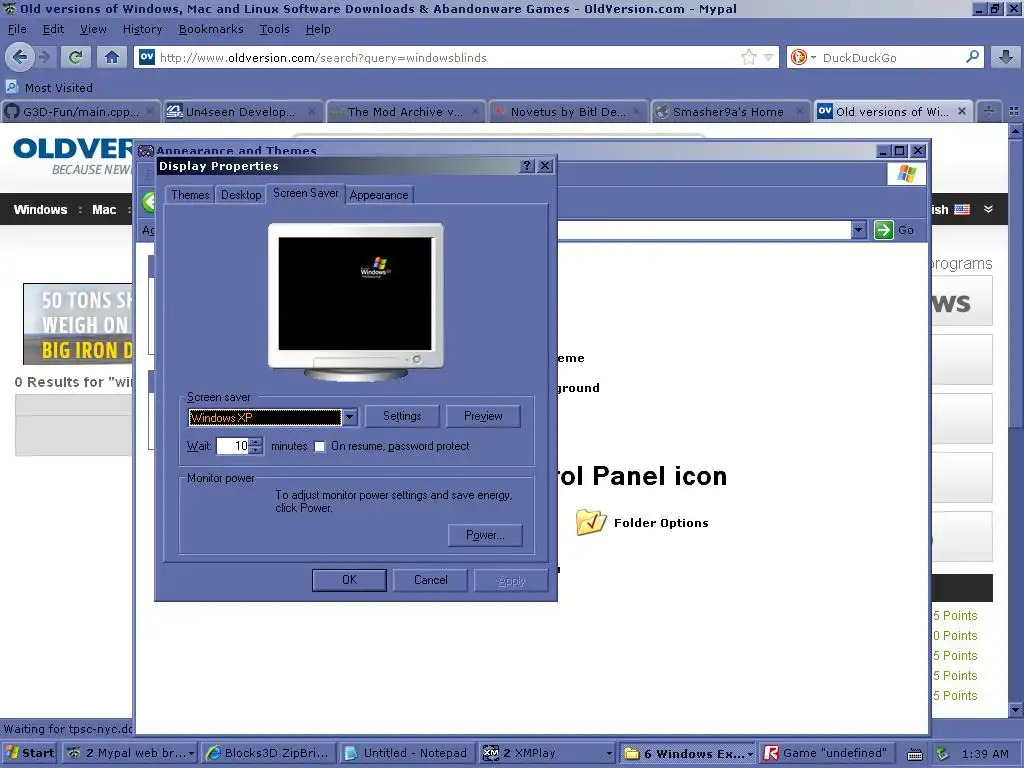Open the Tools menu
The image size is (1024, 768).
(274, 29)
